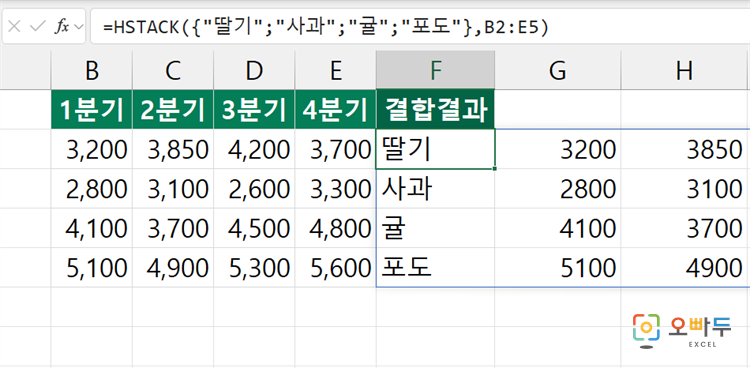Click the 1분기 header cell
This screenshot has height=368, width=750.
[x=91, y=109]
